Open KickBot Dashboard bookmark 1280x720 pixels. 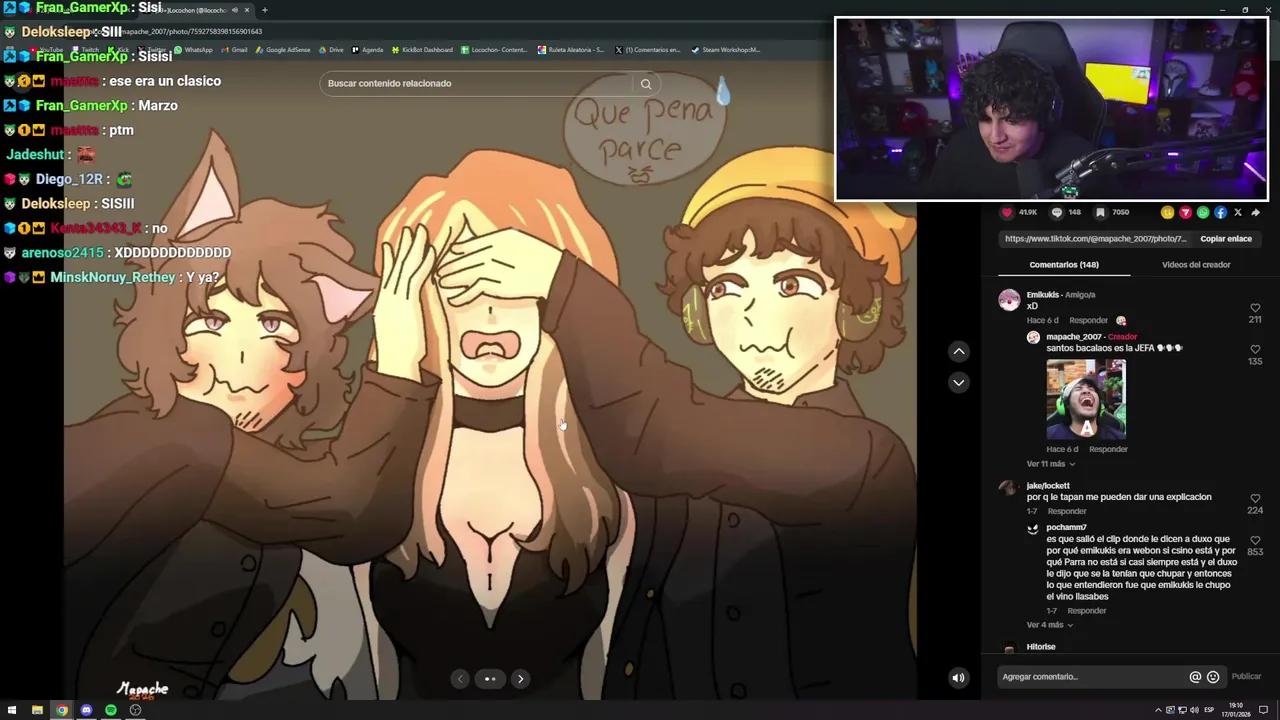tap(422, 50)
